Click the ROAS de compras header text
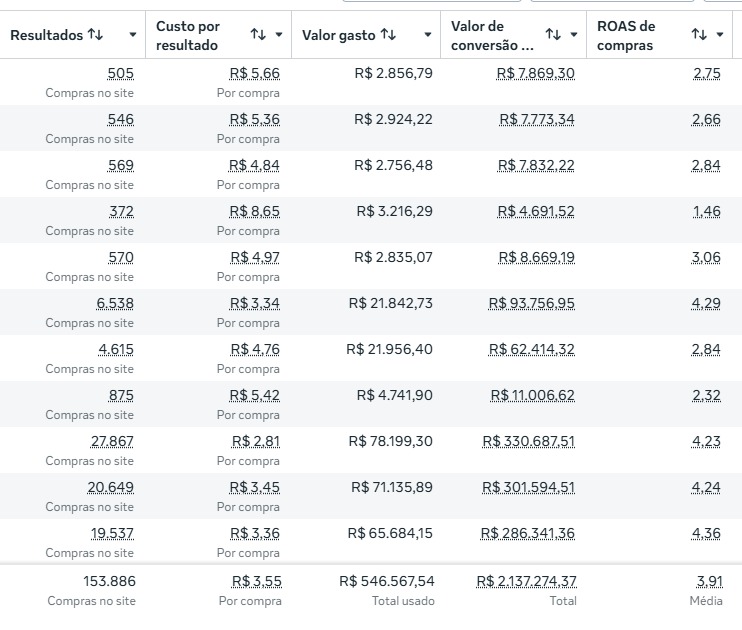This screenshot has width=742, height=630. [x=626, y=35]
